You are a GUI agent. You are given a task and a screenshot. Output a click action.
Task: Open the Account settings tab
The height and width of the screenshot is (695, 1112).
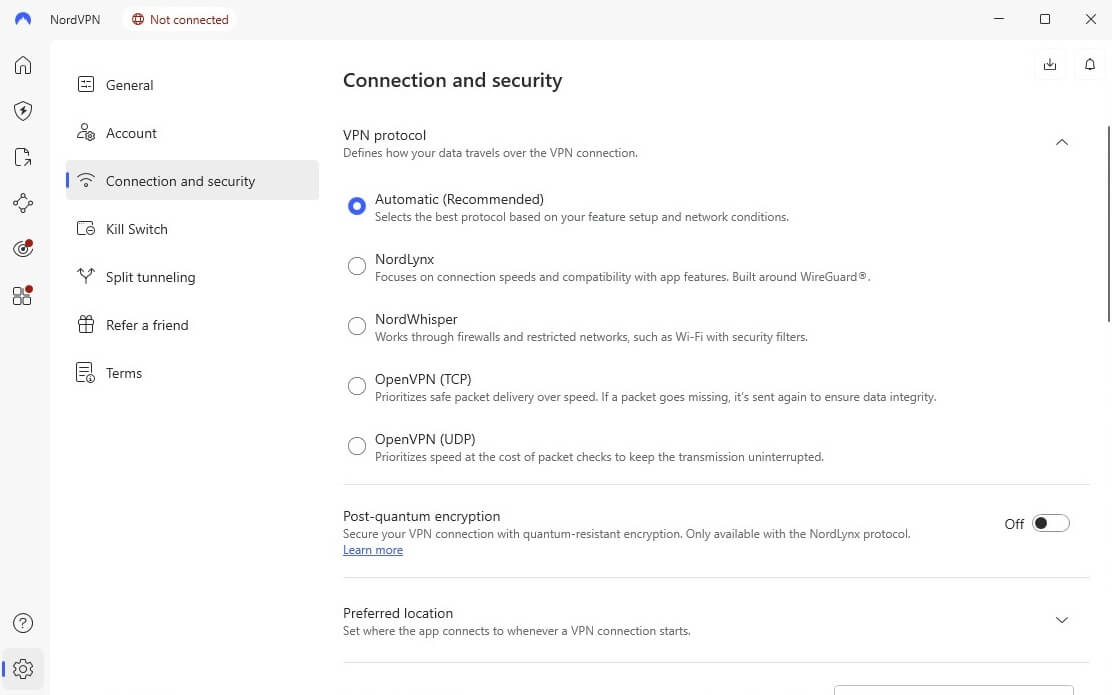[192, 133]
